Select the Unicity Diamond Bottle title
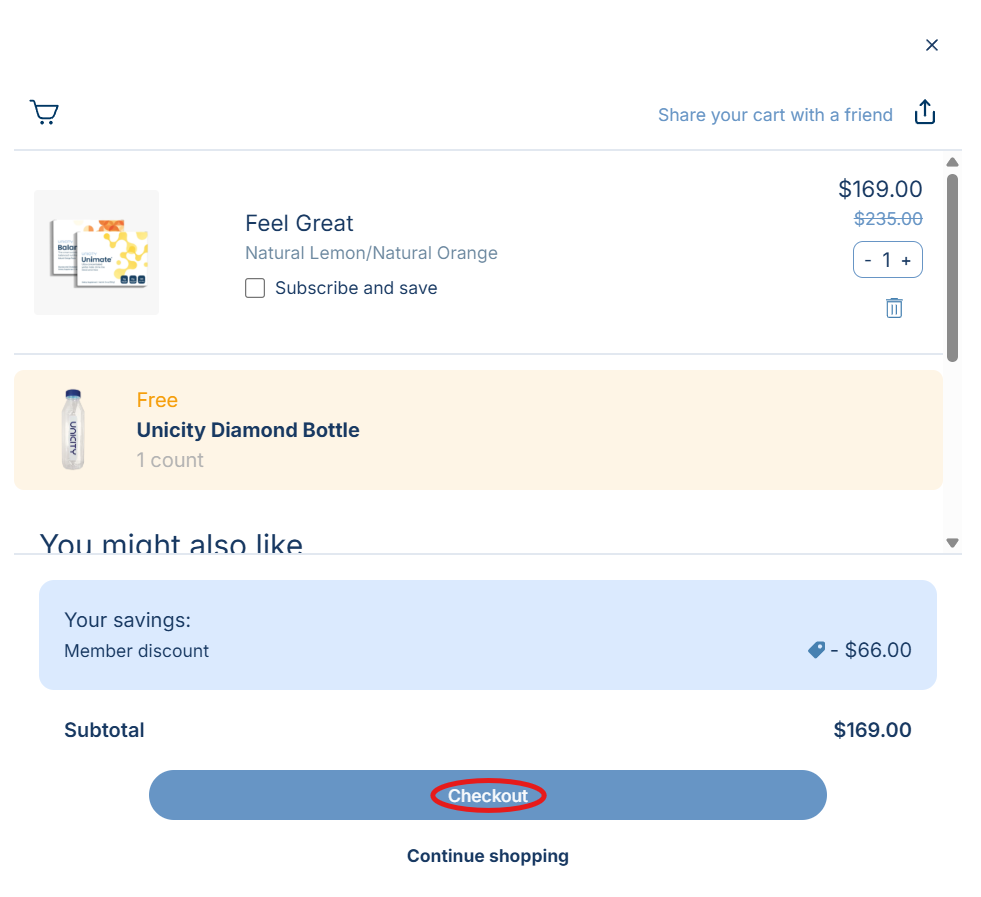 pyautogui.click(x=248, y=430)
